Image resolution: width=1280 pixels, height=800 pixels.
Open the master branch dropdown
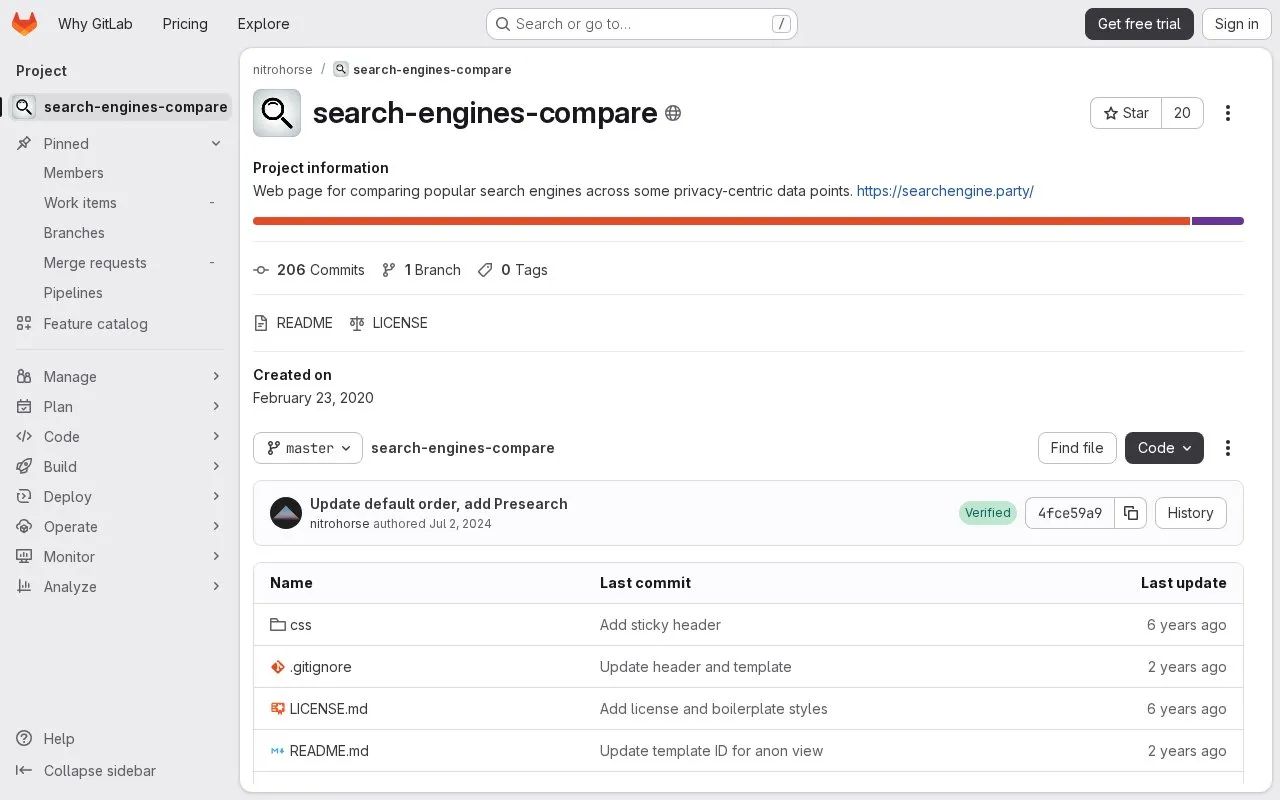click(308, 448)
